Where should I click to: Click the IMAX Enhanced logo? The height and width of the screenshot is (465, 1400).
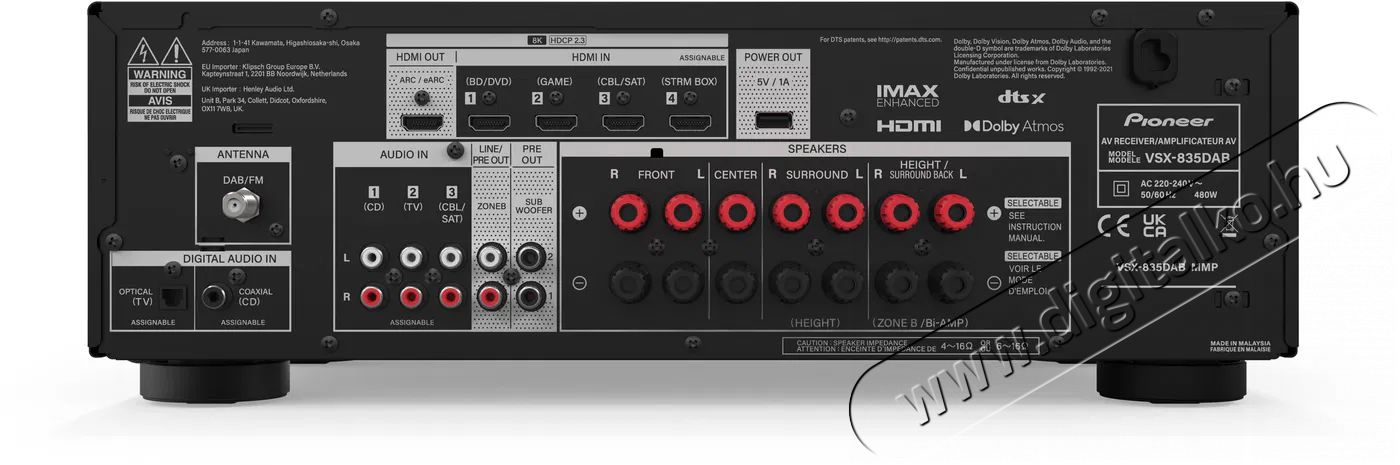907,96
